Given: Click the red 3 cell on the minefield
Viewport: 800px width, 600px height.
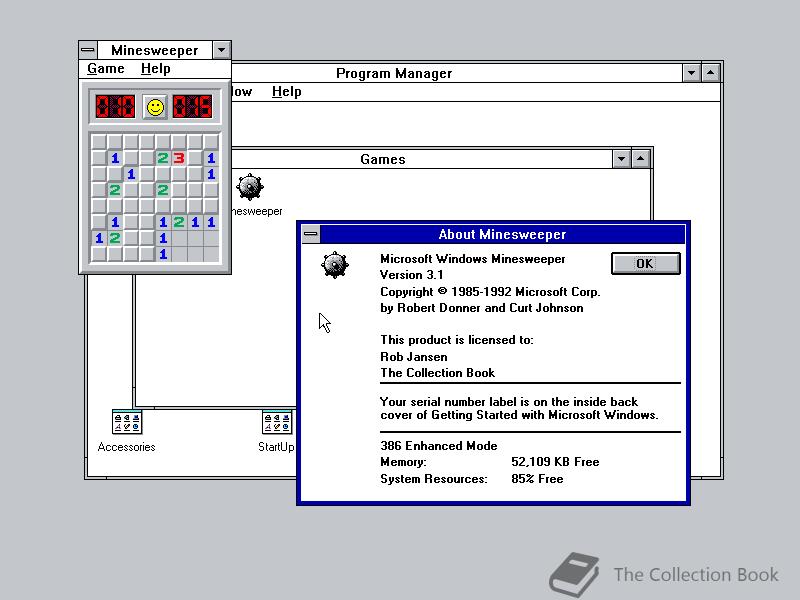Looking at the screenshot, I should pyautogui.click(x=179, y=158).
